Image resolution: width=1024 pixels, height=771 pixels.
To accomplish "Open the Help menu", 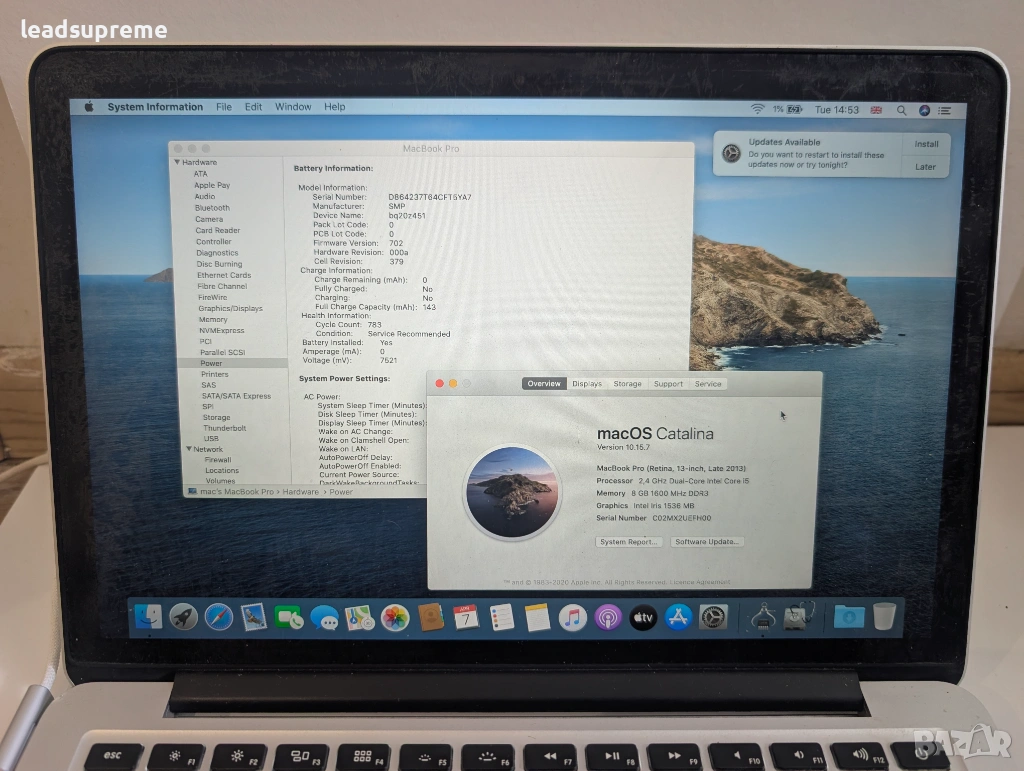I will [334, 107].
